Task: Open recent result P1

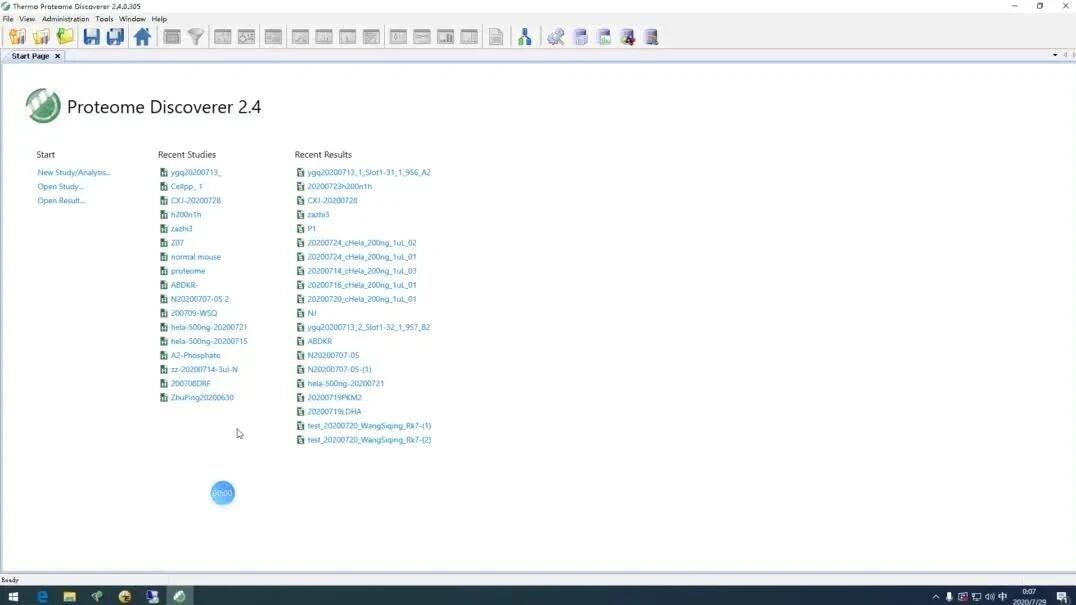Action: pyautogui.click(x=312, y=228)
